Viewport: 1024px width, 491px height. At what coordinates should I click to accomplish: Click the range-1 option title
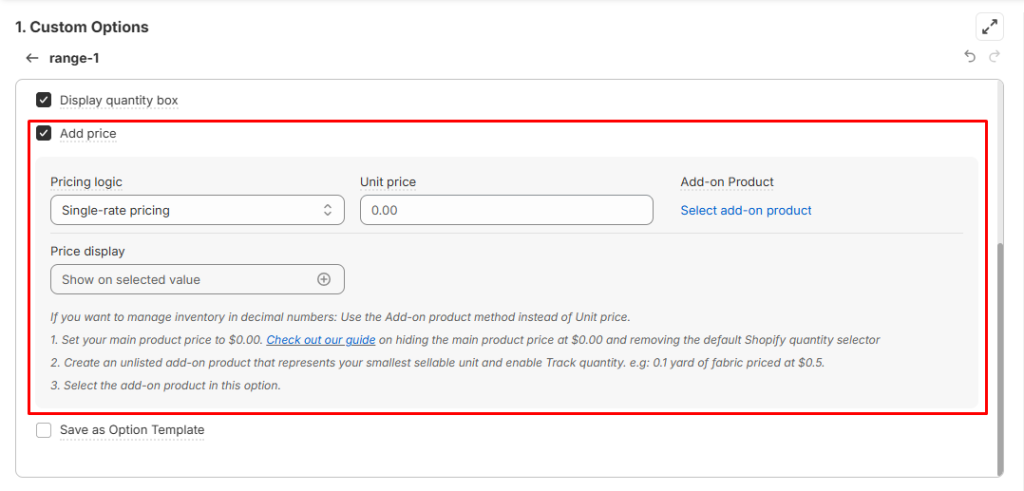74,58
